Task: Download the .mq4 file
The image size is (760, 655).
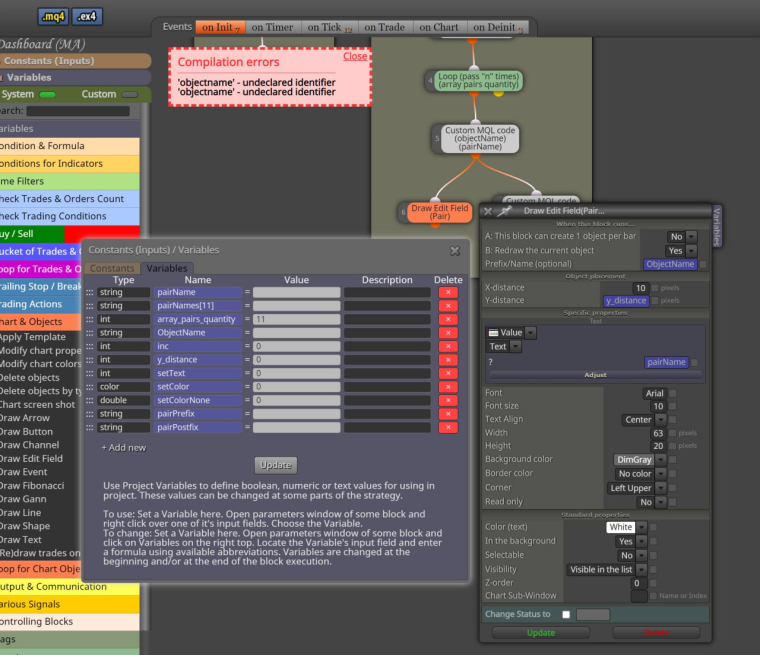Action: click(x=53, y=16)
